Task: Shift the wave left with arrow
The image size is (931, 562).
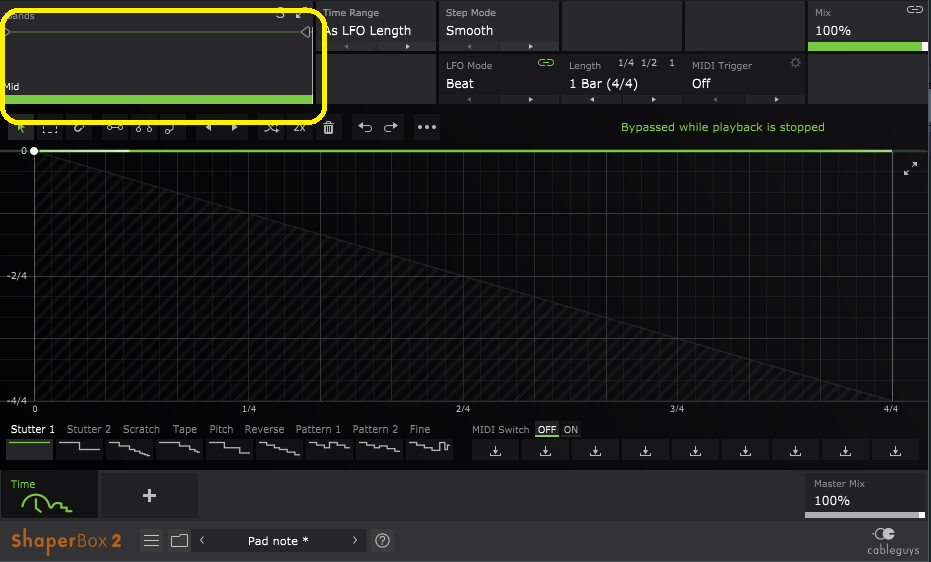Action: tap(208, 127)
